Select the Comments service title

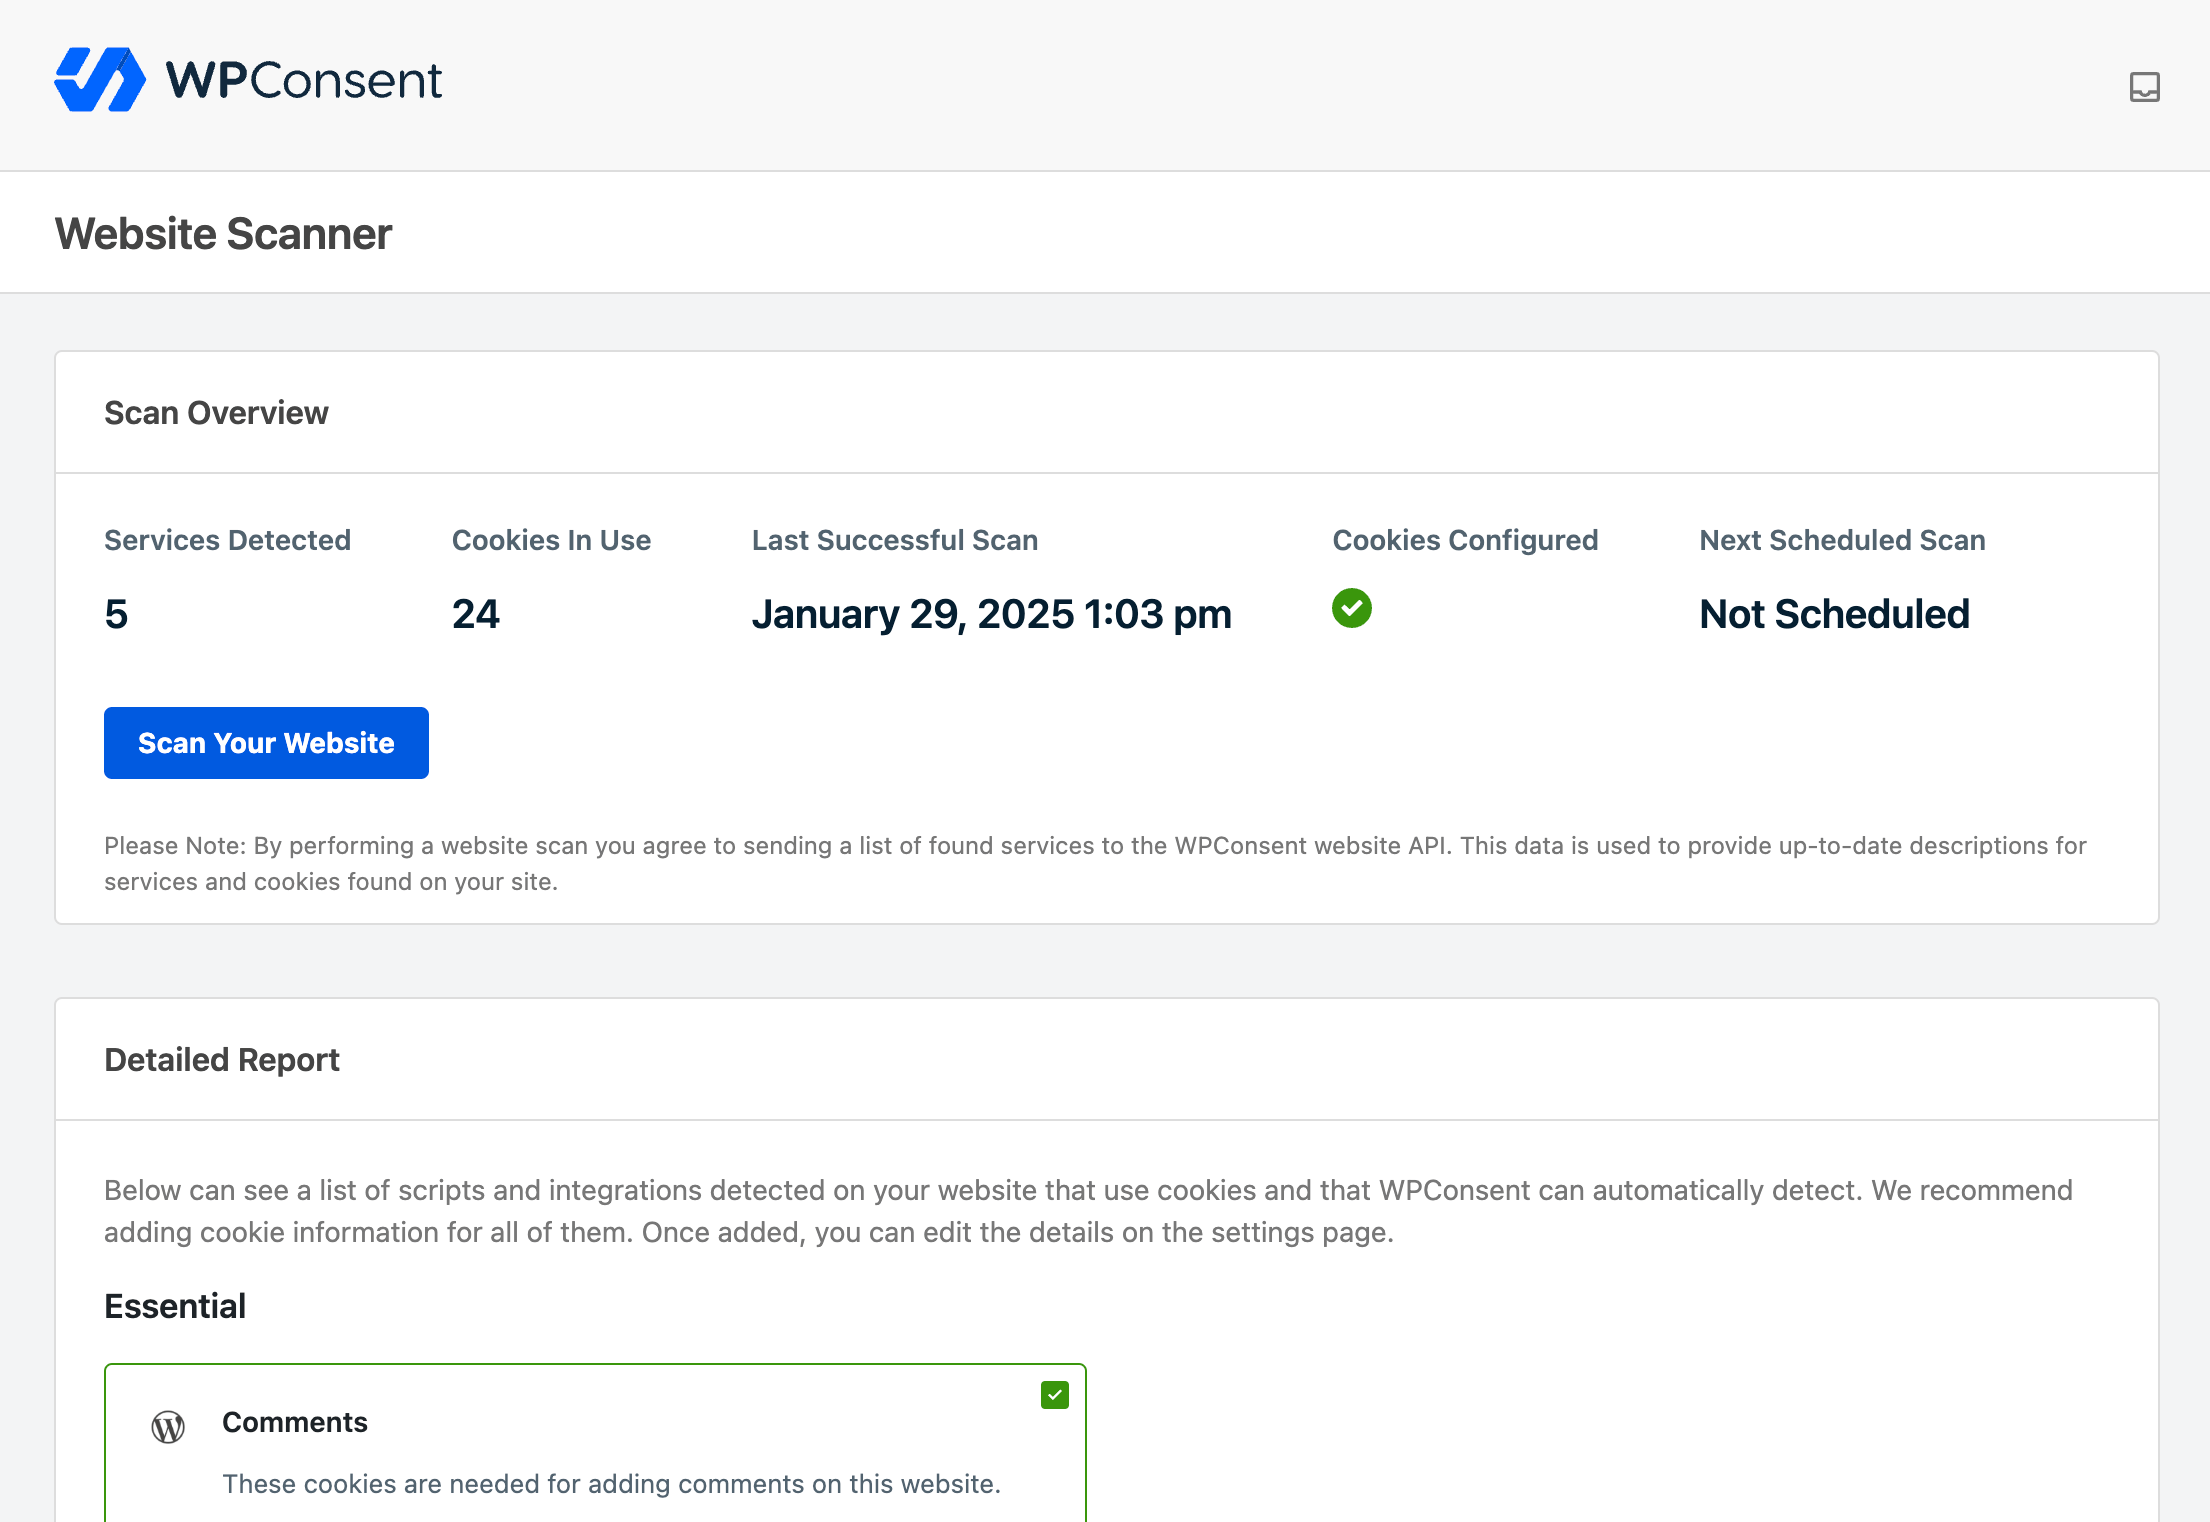pos(295,1422)
